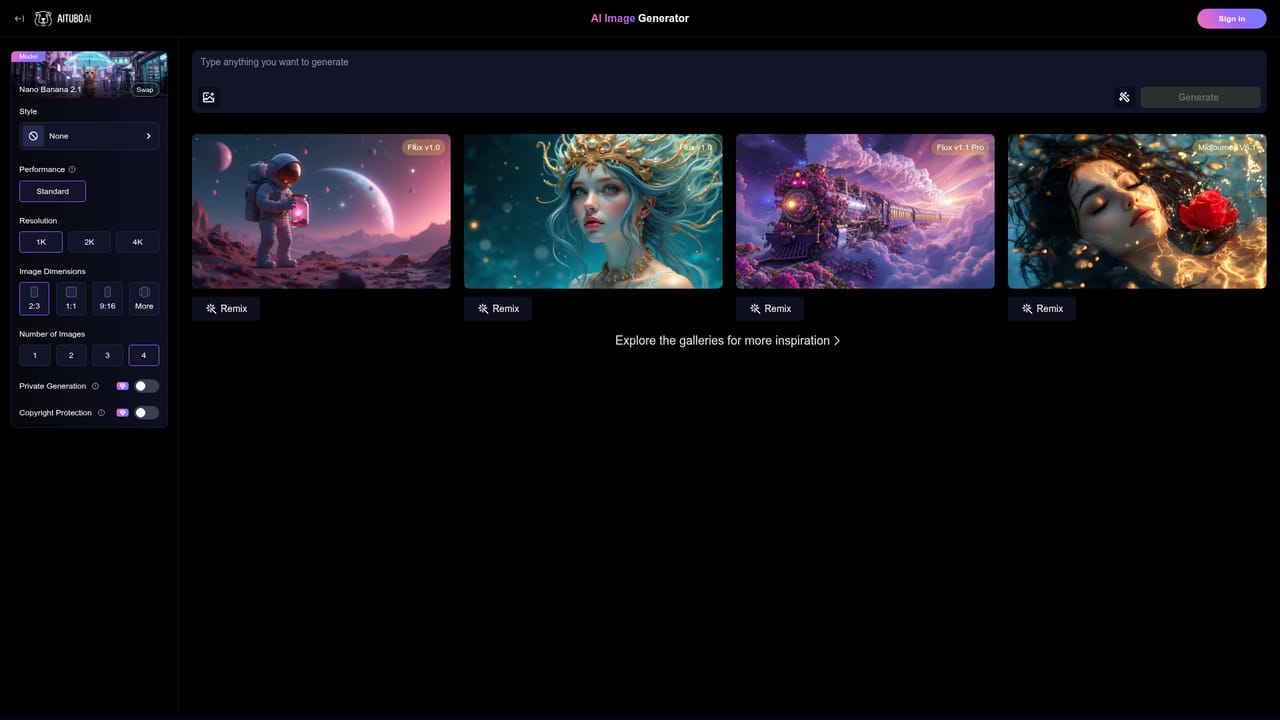This screenshot has height=720, width=1280.
Task: Remix the flower train Flux v1.1 Pro image
Action: (x=770, y=309)
